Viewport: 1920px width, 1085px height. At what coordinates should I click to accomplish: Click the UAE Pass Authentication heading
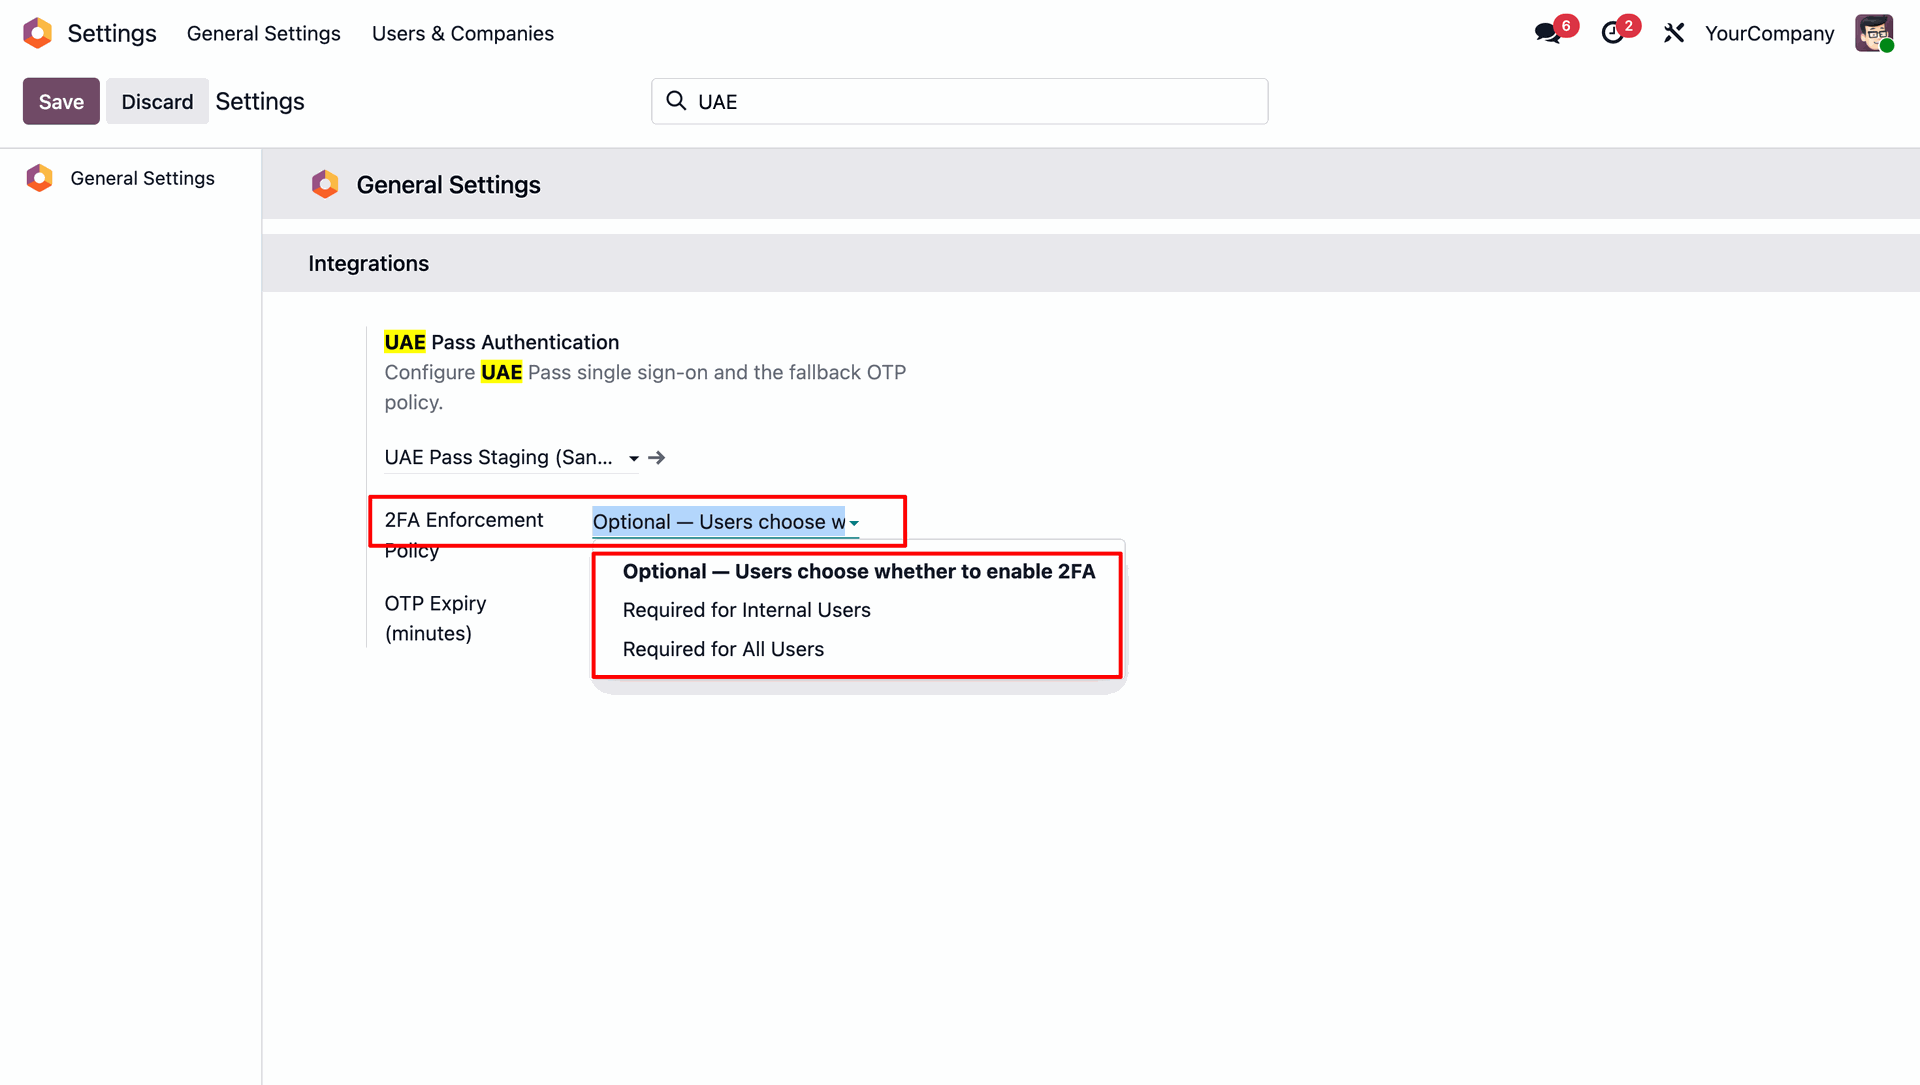click(x=502, y=342)
